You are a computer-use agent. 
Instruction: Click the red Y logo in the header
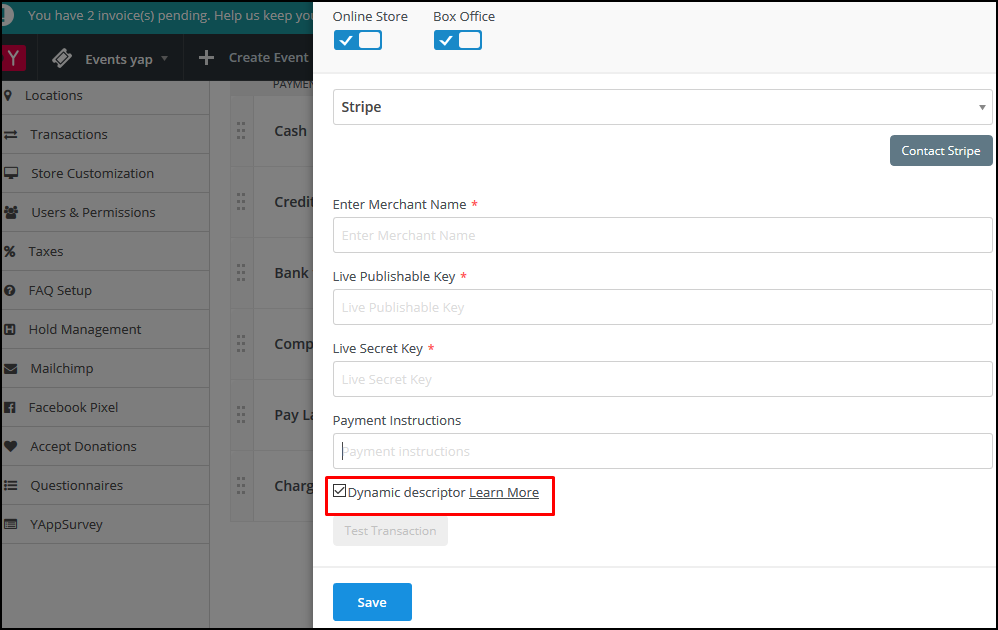pos(14,57)
